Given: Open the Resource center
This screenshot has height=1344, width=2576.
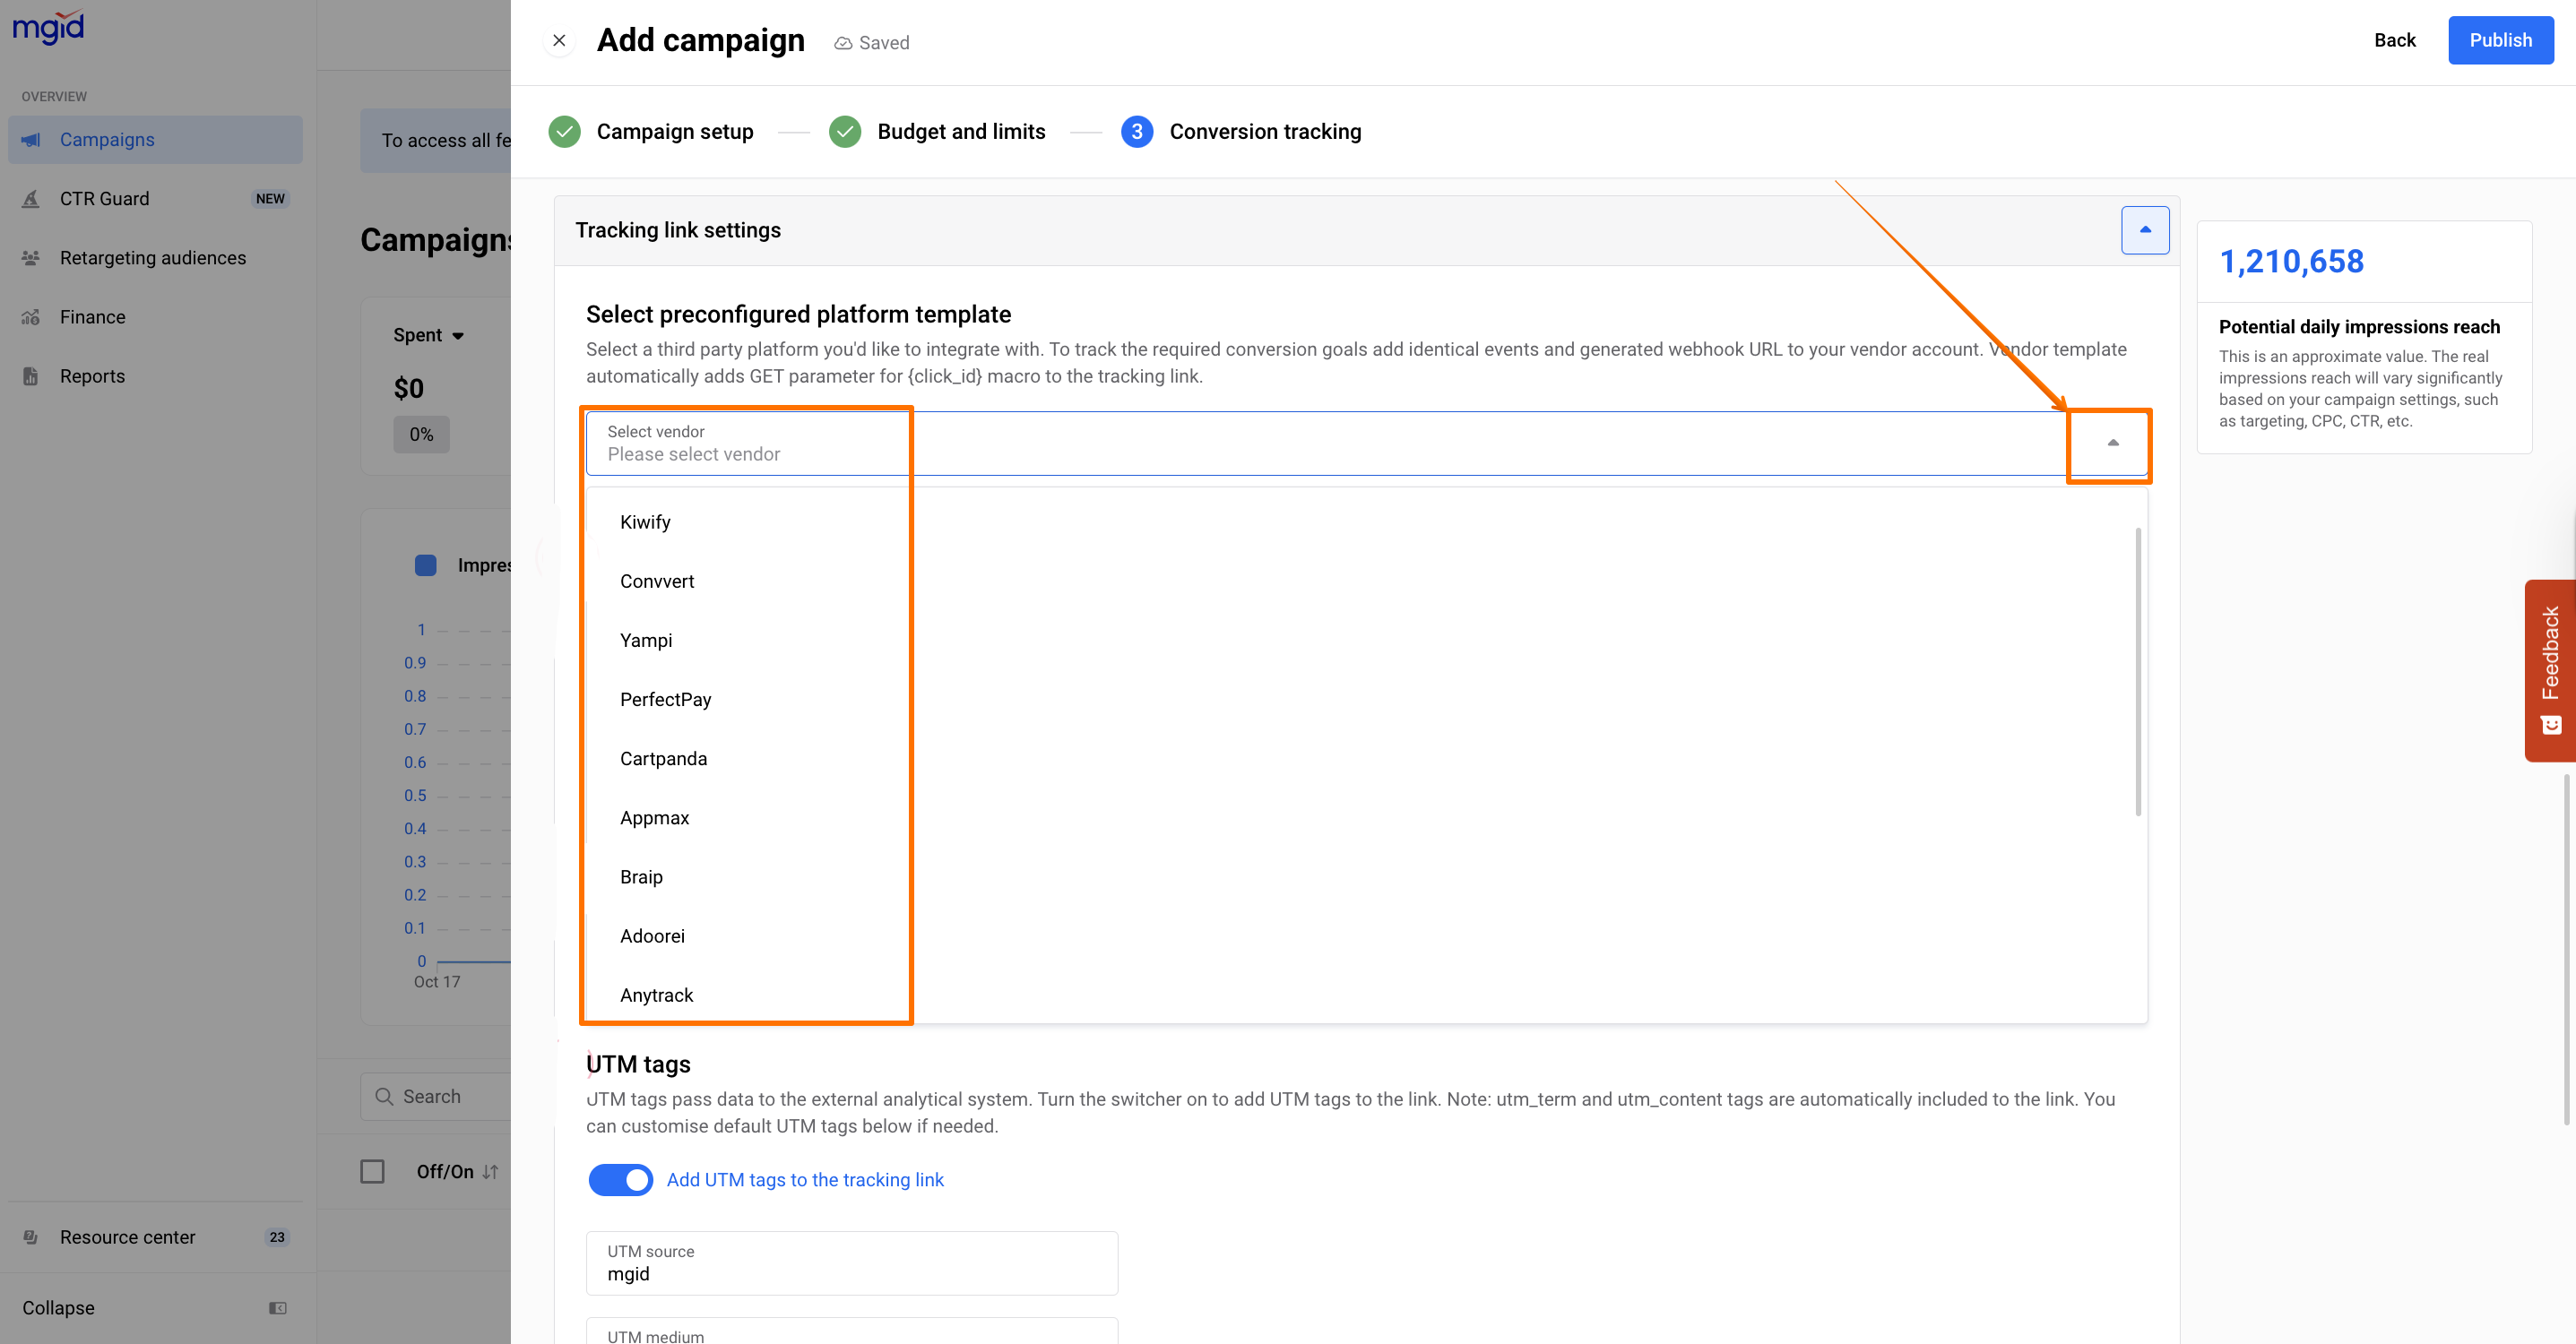Looking at the screenshot, I should (x=127, y=1237).
